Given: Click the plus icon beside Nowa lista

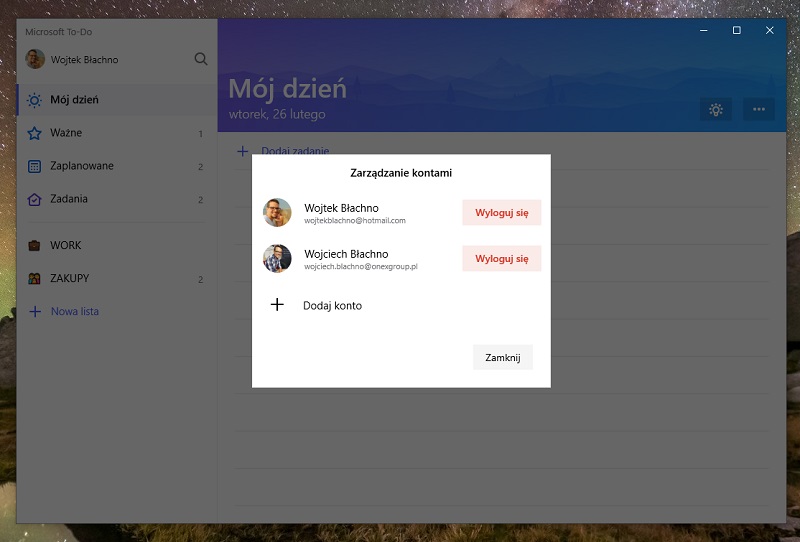Looking at the screenshot, I should [x=35, y=311].
